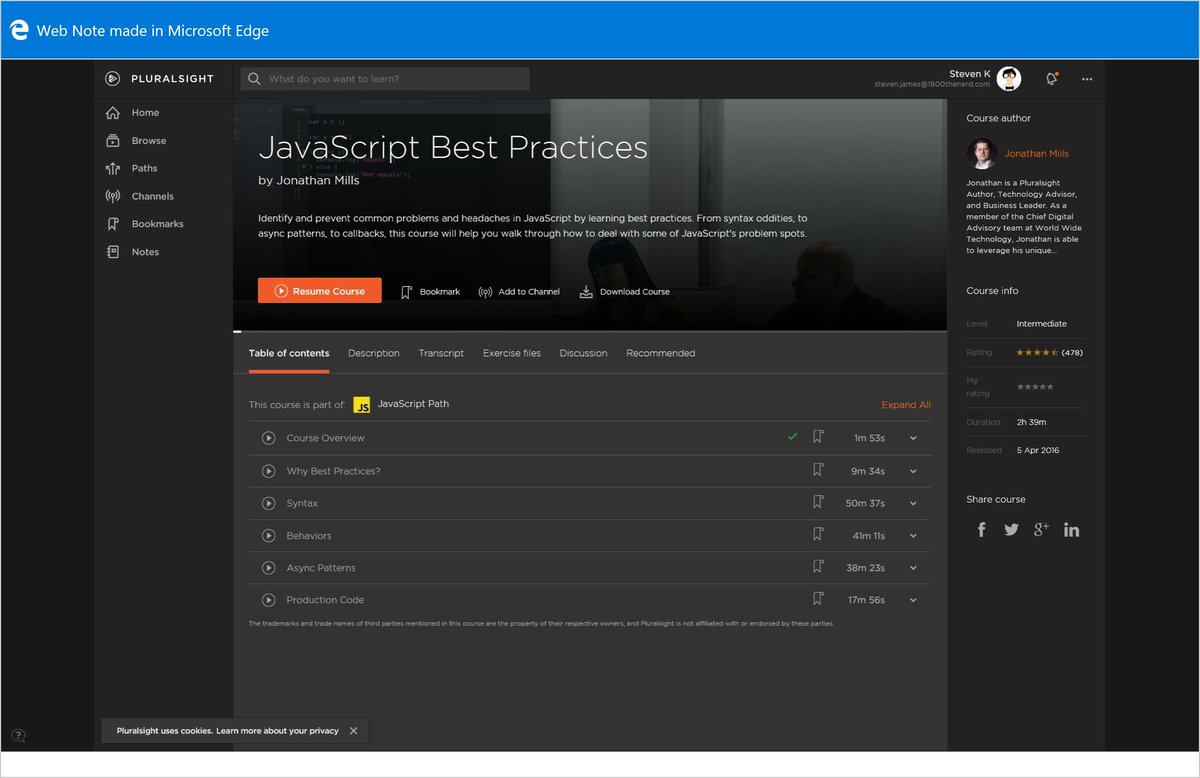
Task: Bookmark the Syntax module
Action: 818,502
